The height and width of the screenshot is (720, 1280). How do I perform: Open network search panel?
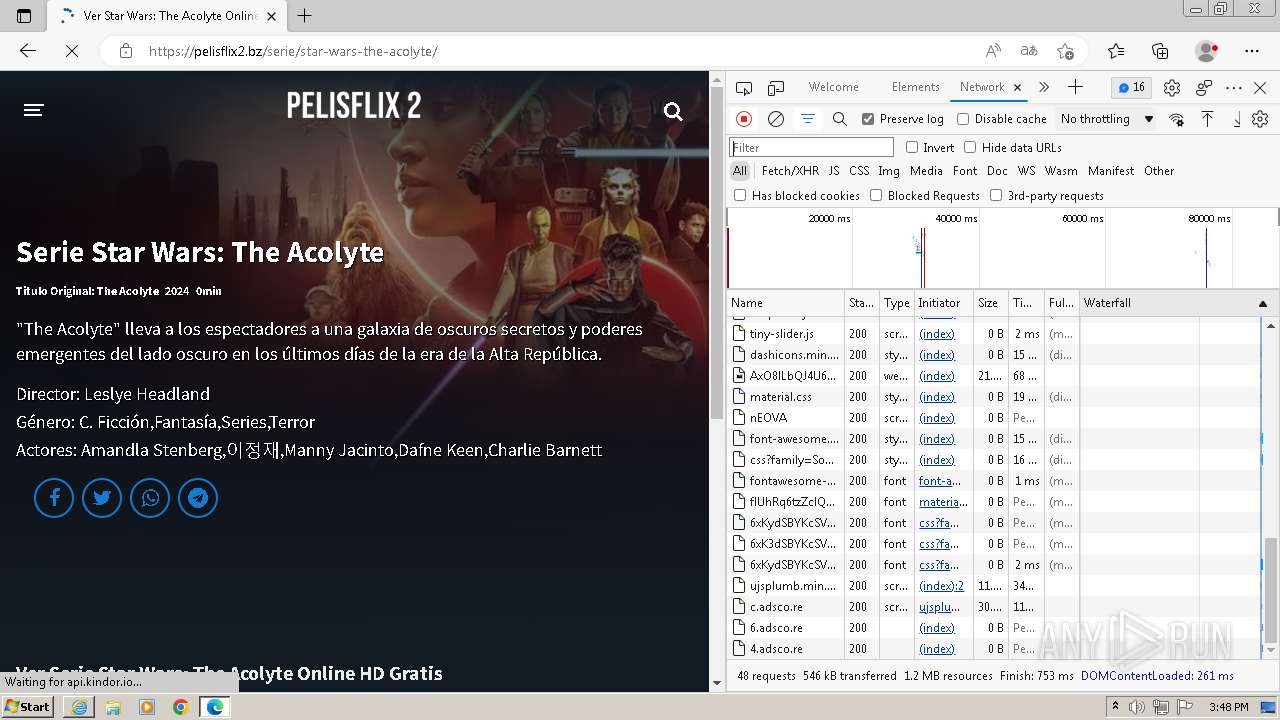(x=840, y=119)
